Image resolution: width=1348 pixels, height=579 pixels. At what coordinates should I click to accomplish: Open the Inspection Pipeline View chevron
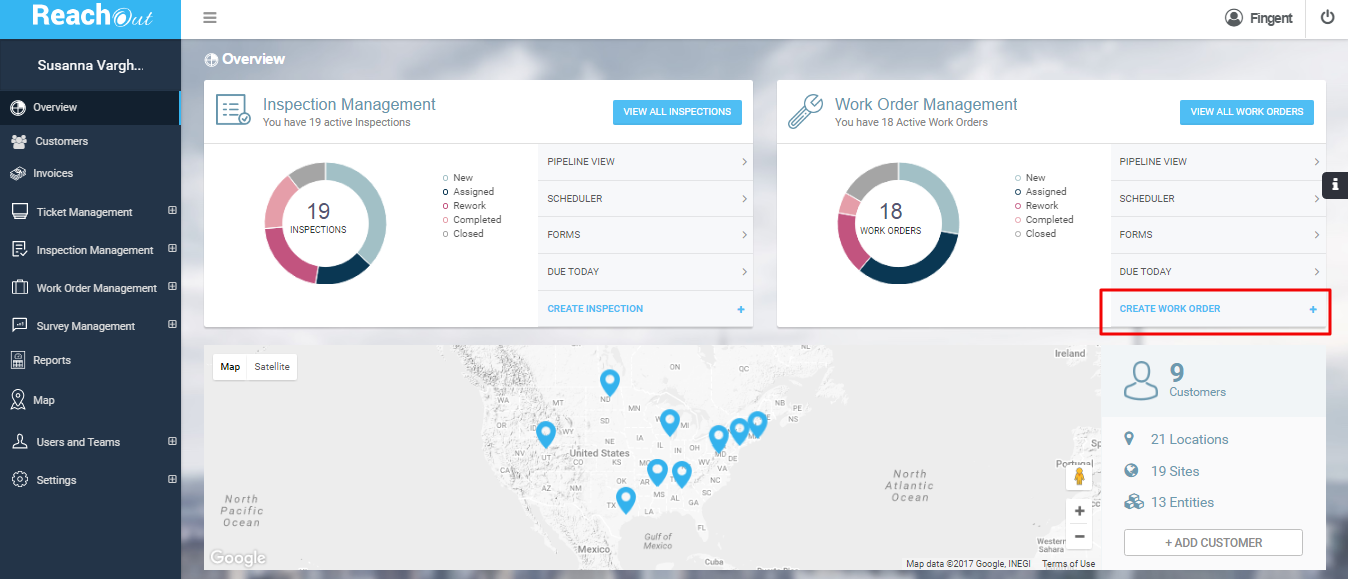pos(744,162)
